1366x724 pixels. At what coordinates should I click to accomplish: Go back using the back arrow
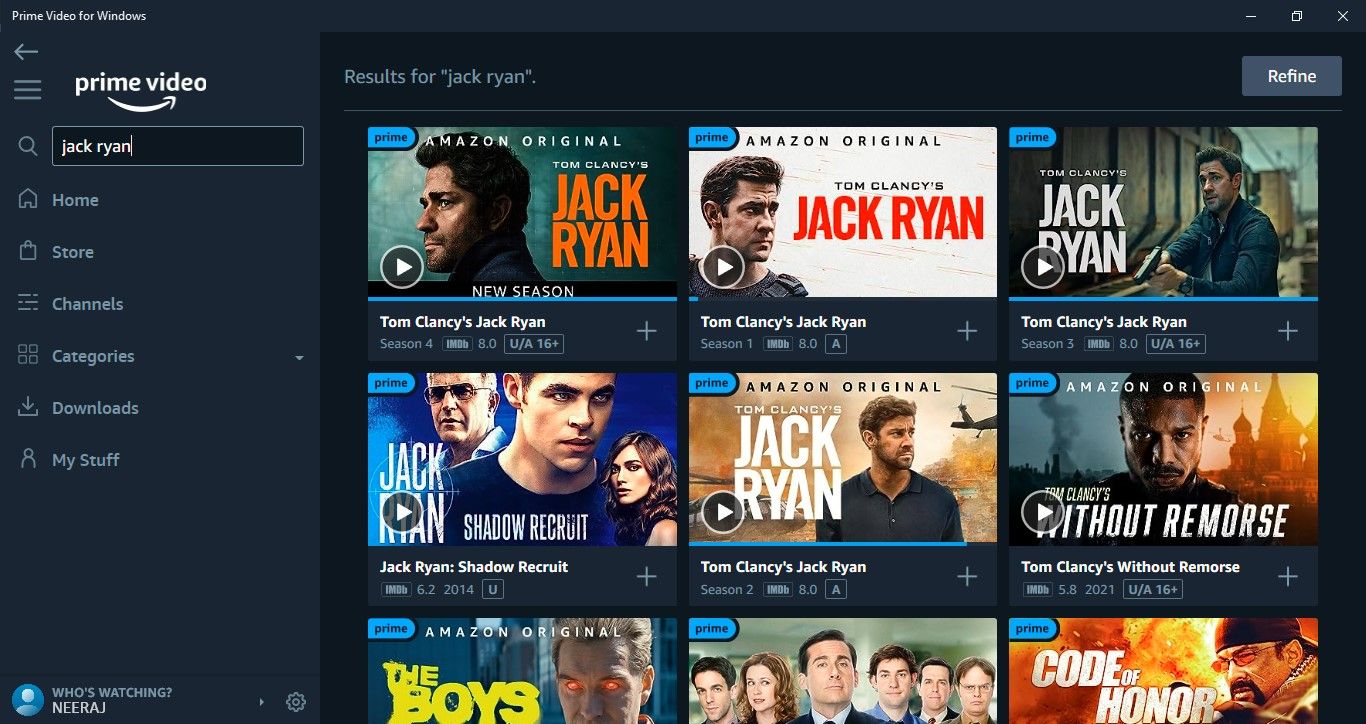[x=26, y=52]
